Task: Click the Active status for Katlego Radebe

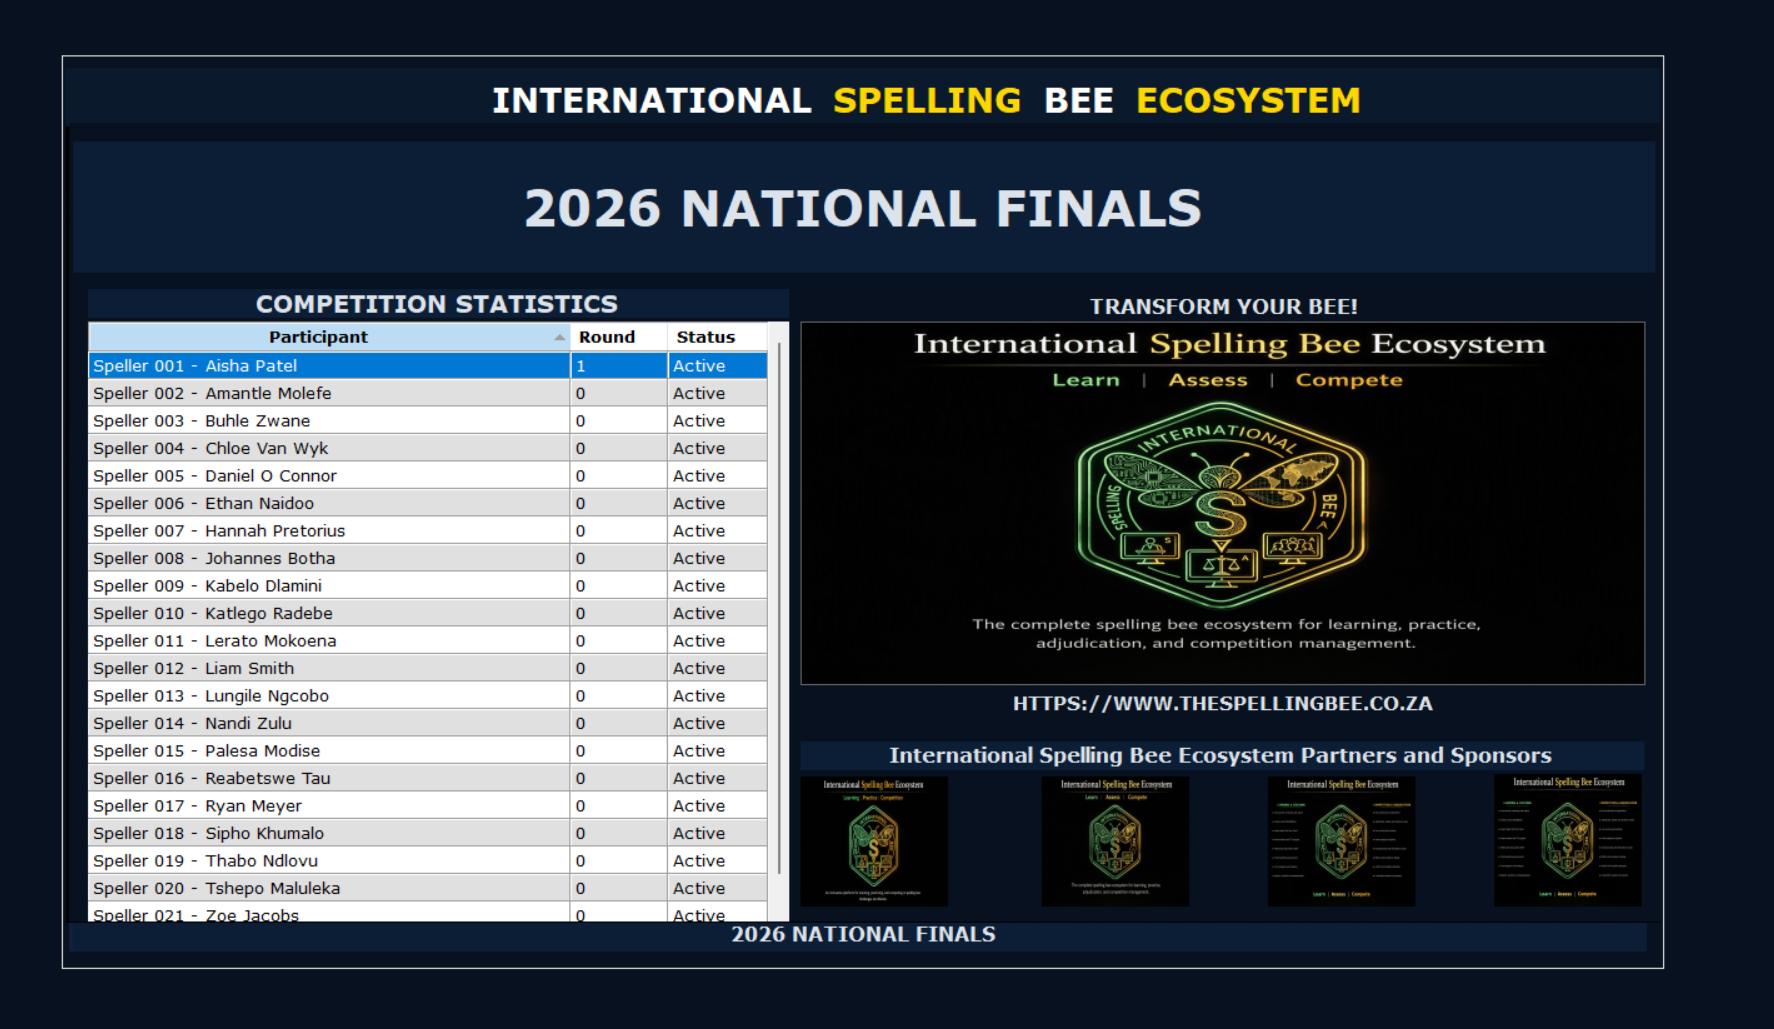Action: 717,614
